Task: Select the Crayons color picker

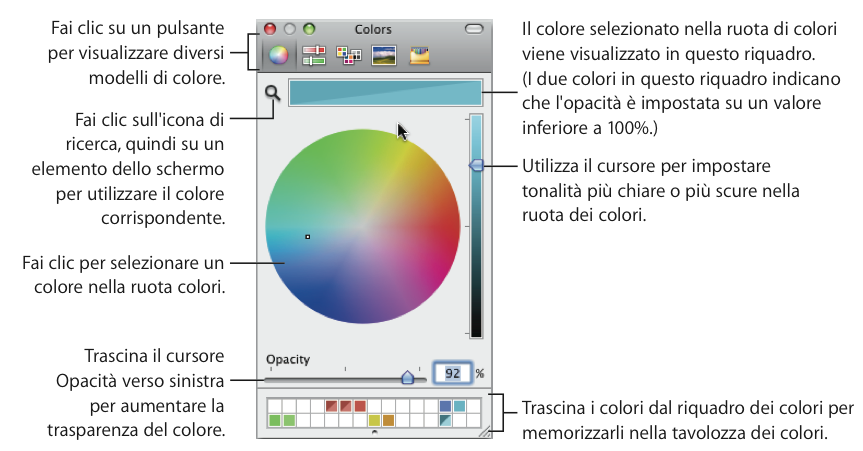Action: (x=420, y=57)
